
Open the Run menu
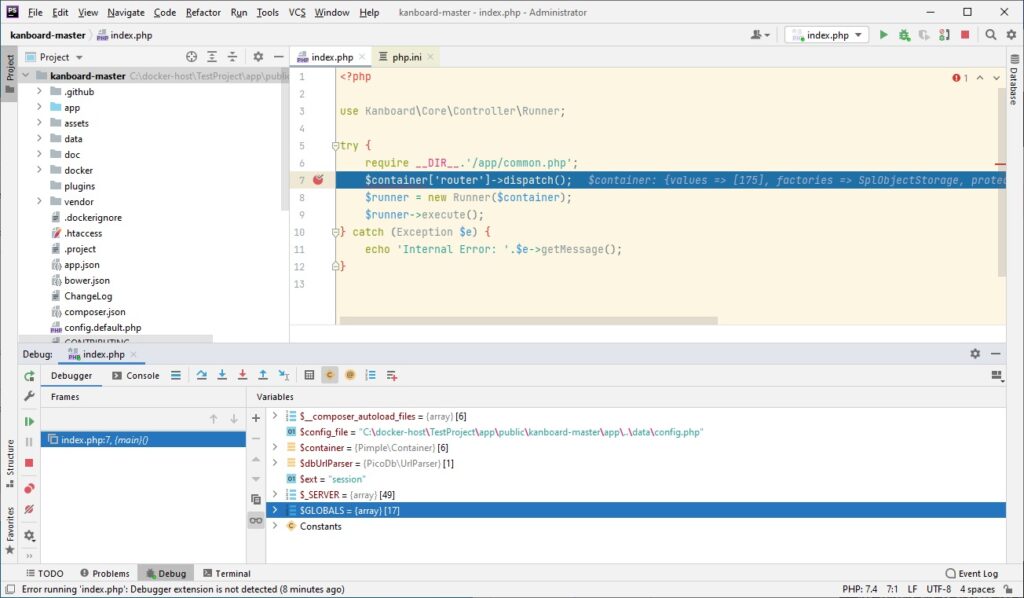239,12
